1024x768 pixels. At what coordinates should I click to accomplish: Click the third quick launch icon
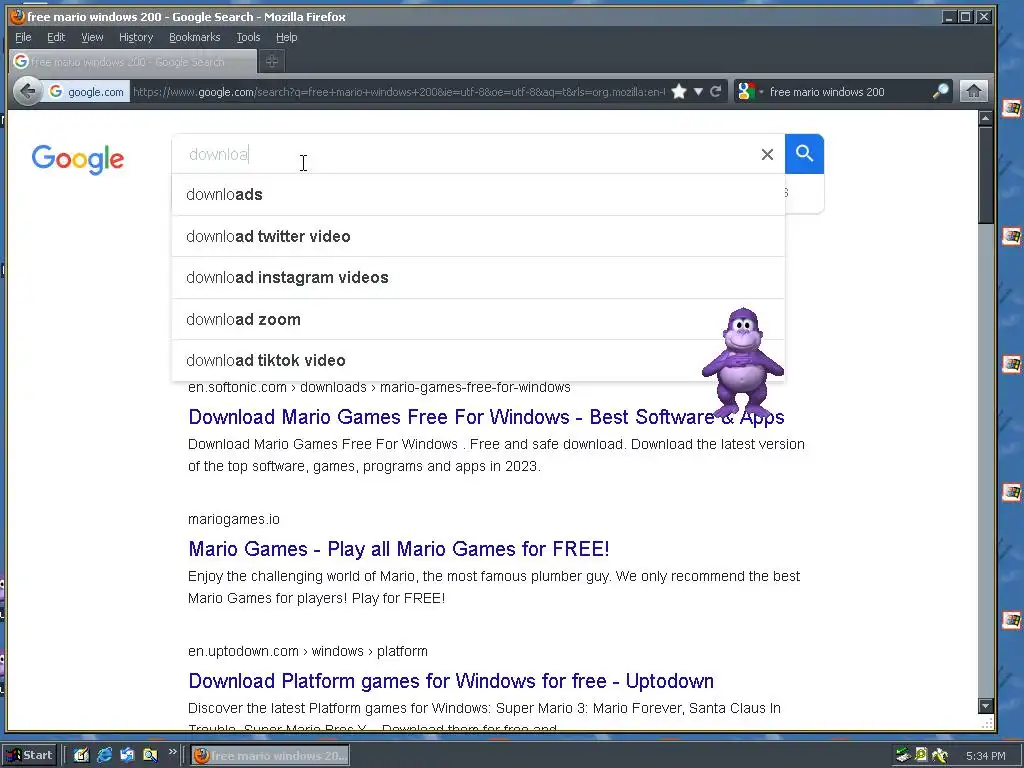pos(127,756)
